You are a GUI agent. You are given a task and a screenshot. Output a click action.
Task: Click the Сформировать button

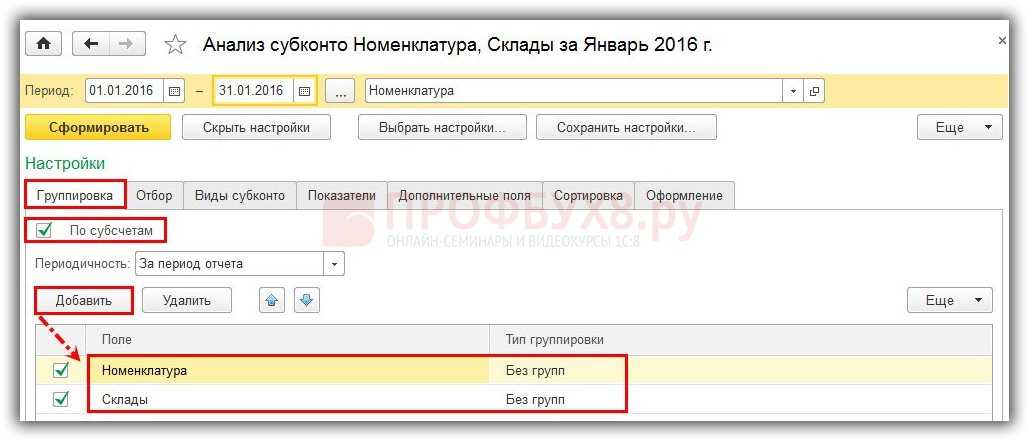[98, 127]
